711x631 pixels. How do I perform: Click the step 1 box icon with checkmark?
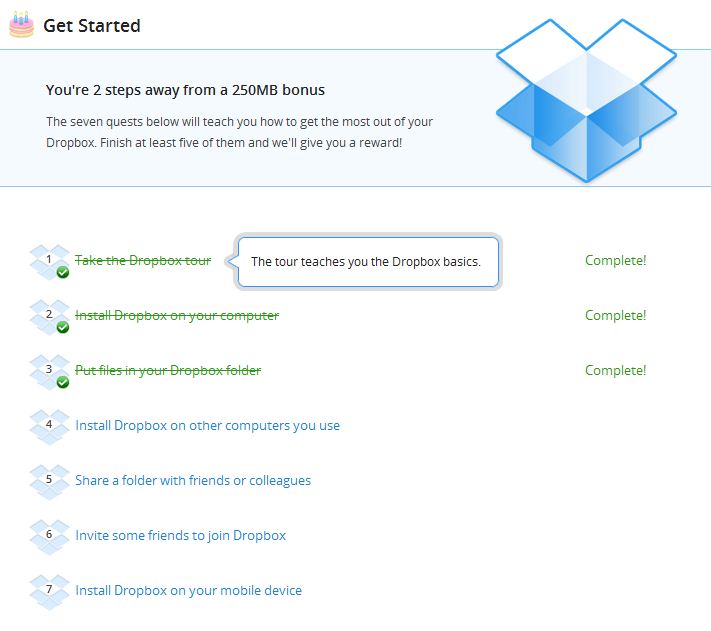[x=49, y=262]
